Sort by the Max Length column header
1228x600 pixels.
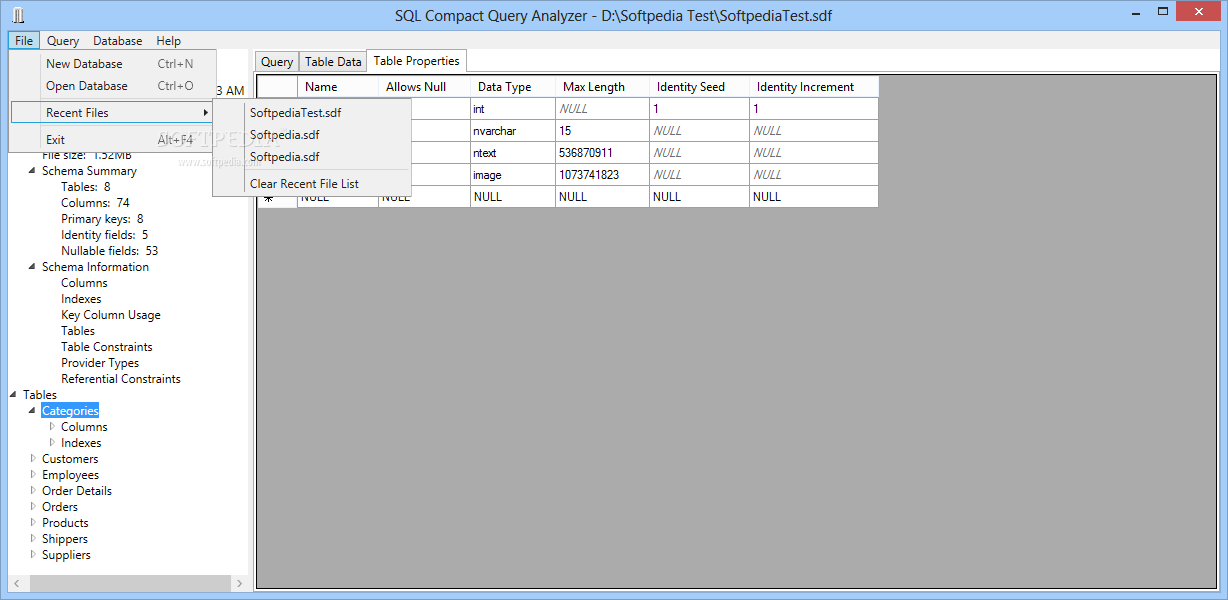[602, 87]
